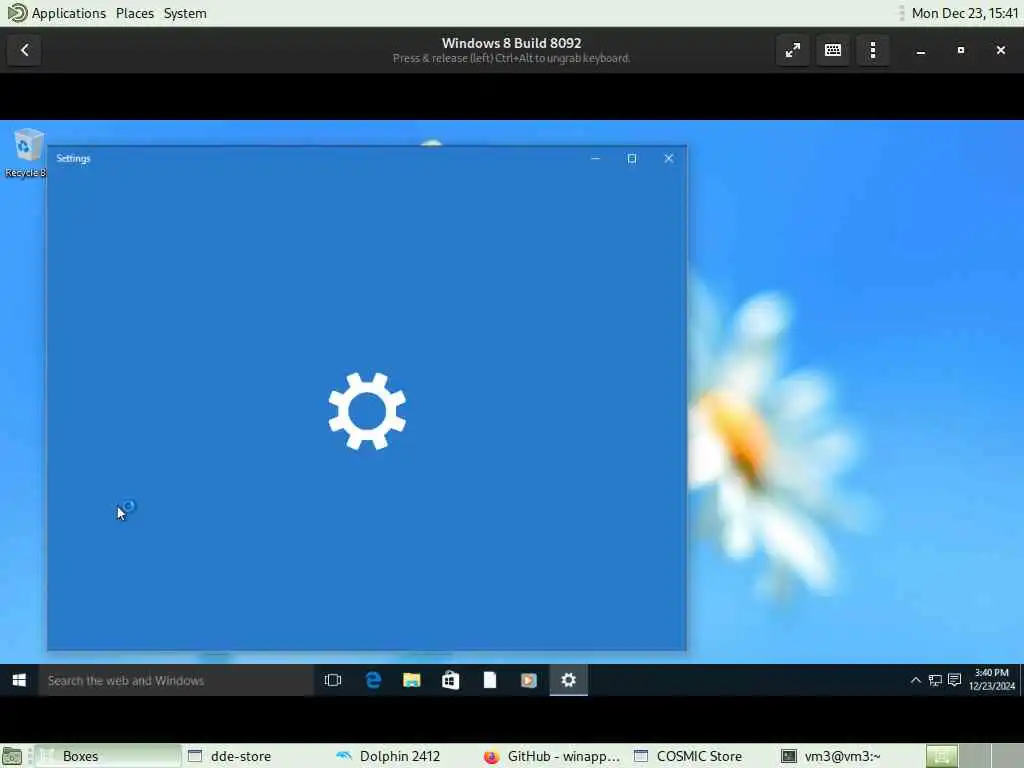Open the System menu

point(185,13)
